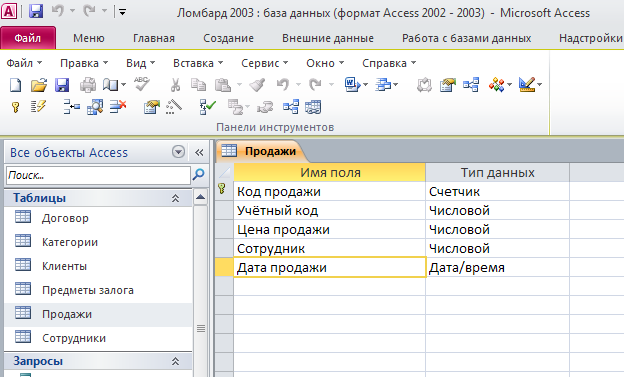Click the Save floppy icon in the toolbar

62,85
